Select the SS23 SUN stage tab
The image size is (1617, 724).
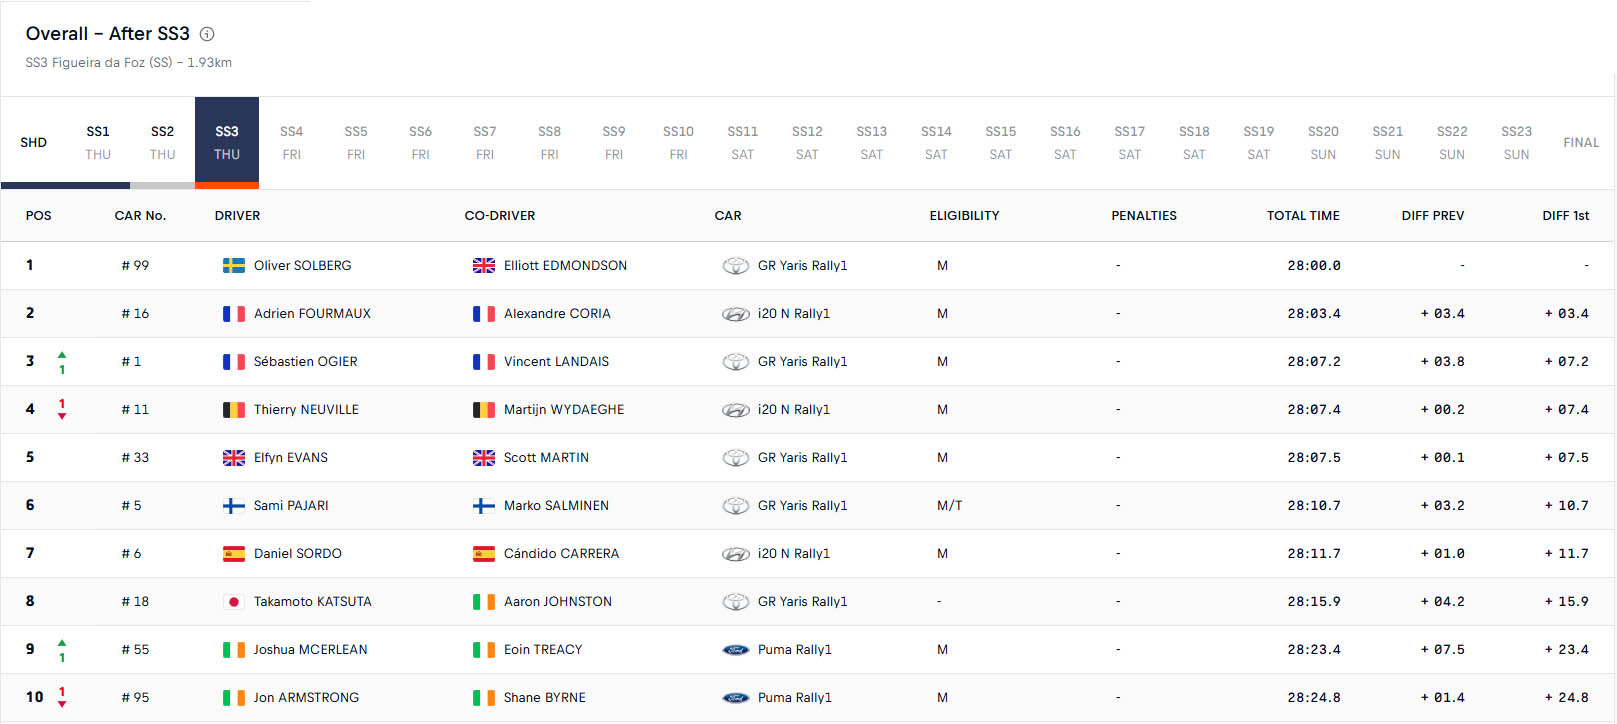(x=1516, y=143)
